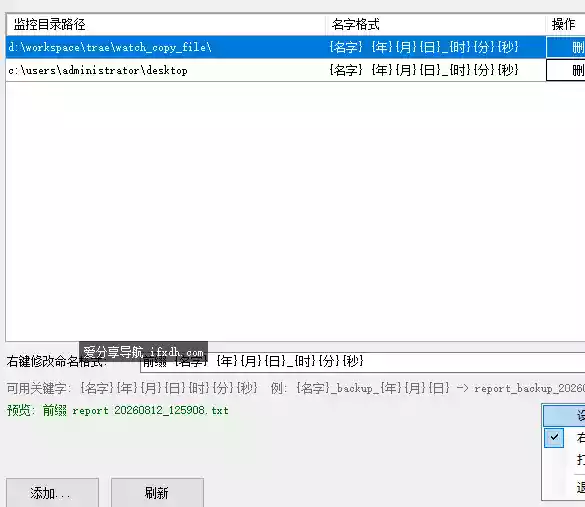
Task: Click the 刷新 button
Action: tap(157, 492)
